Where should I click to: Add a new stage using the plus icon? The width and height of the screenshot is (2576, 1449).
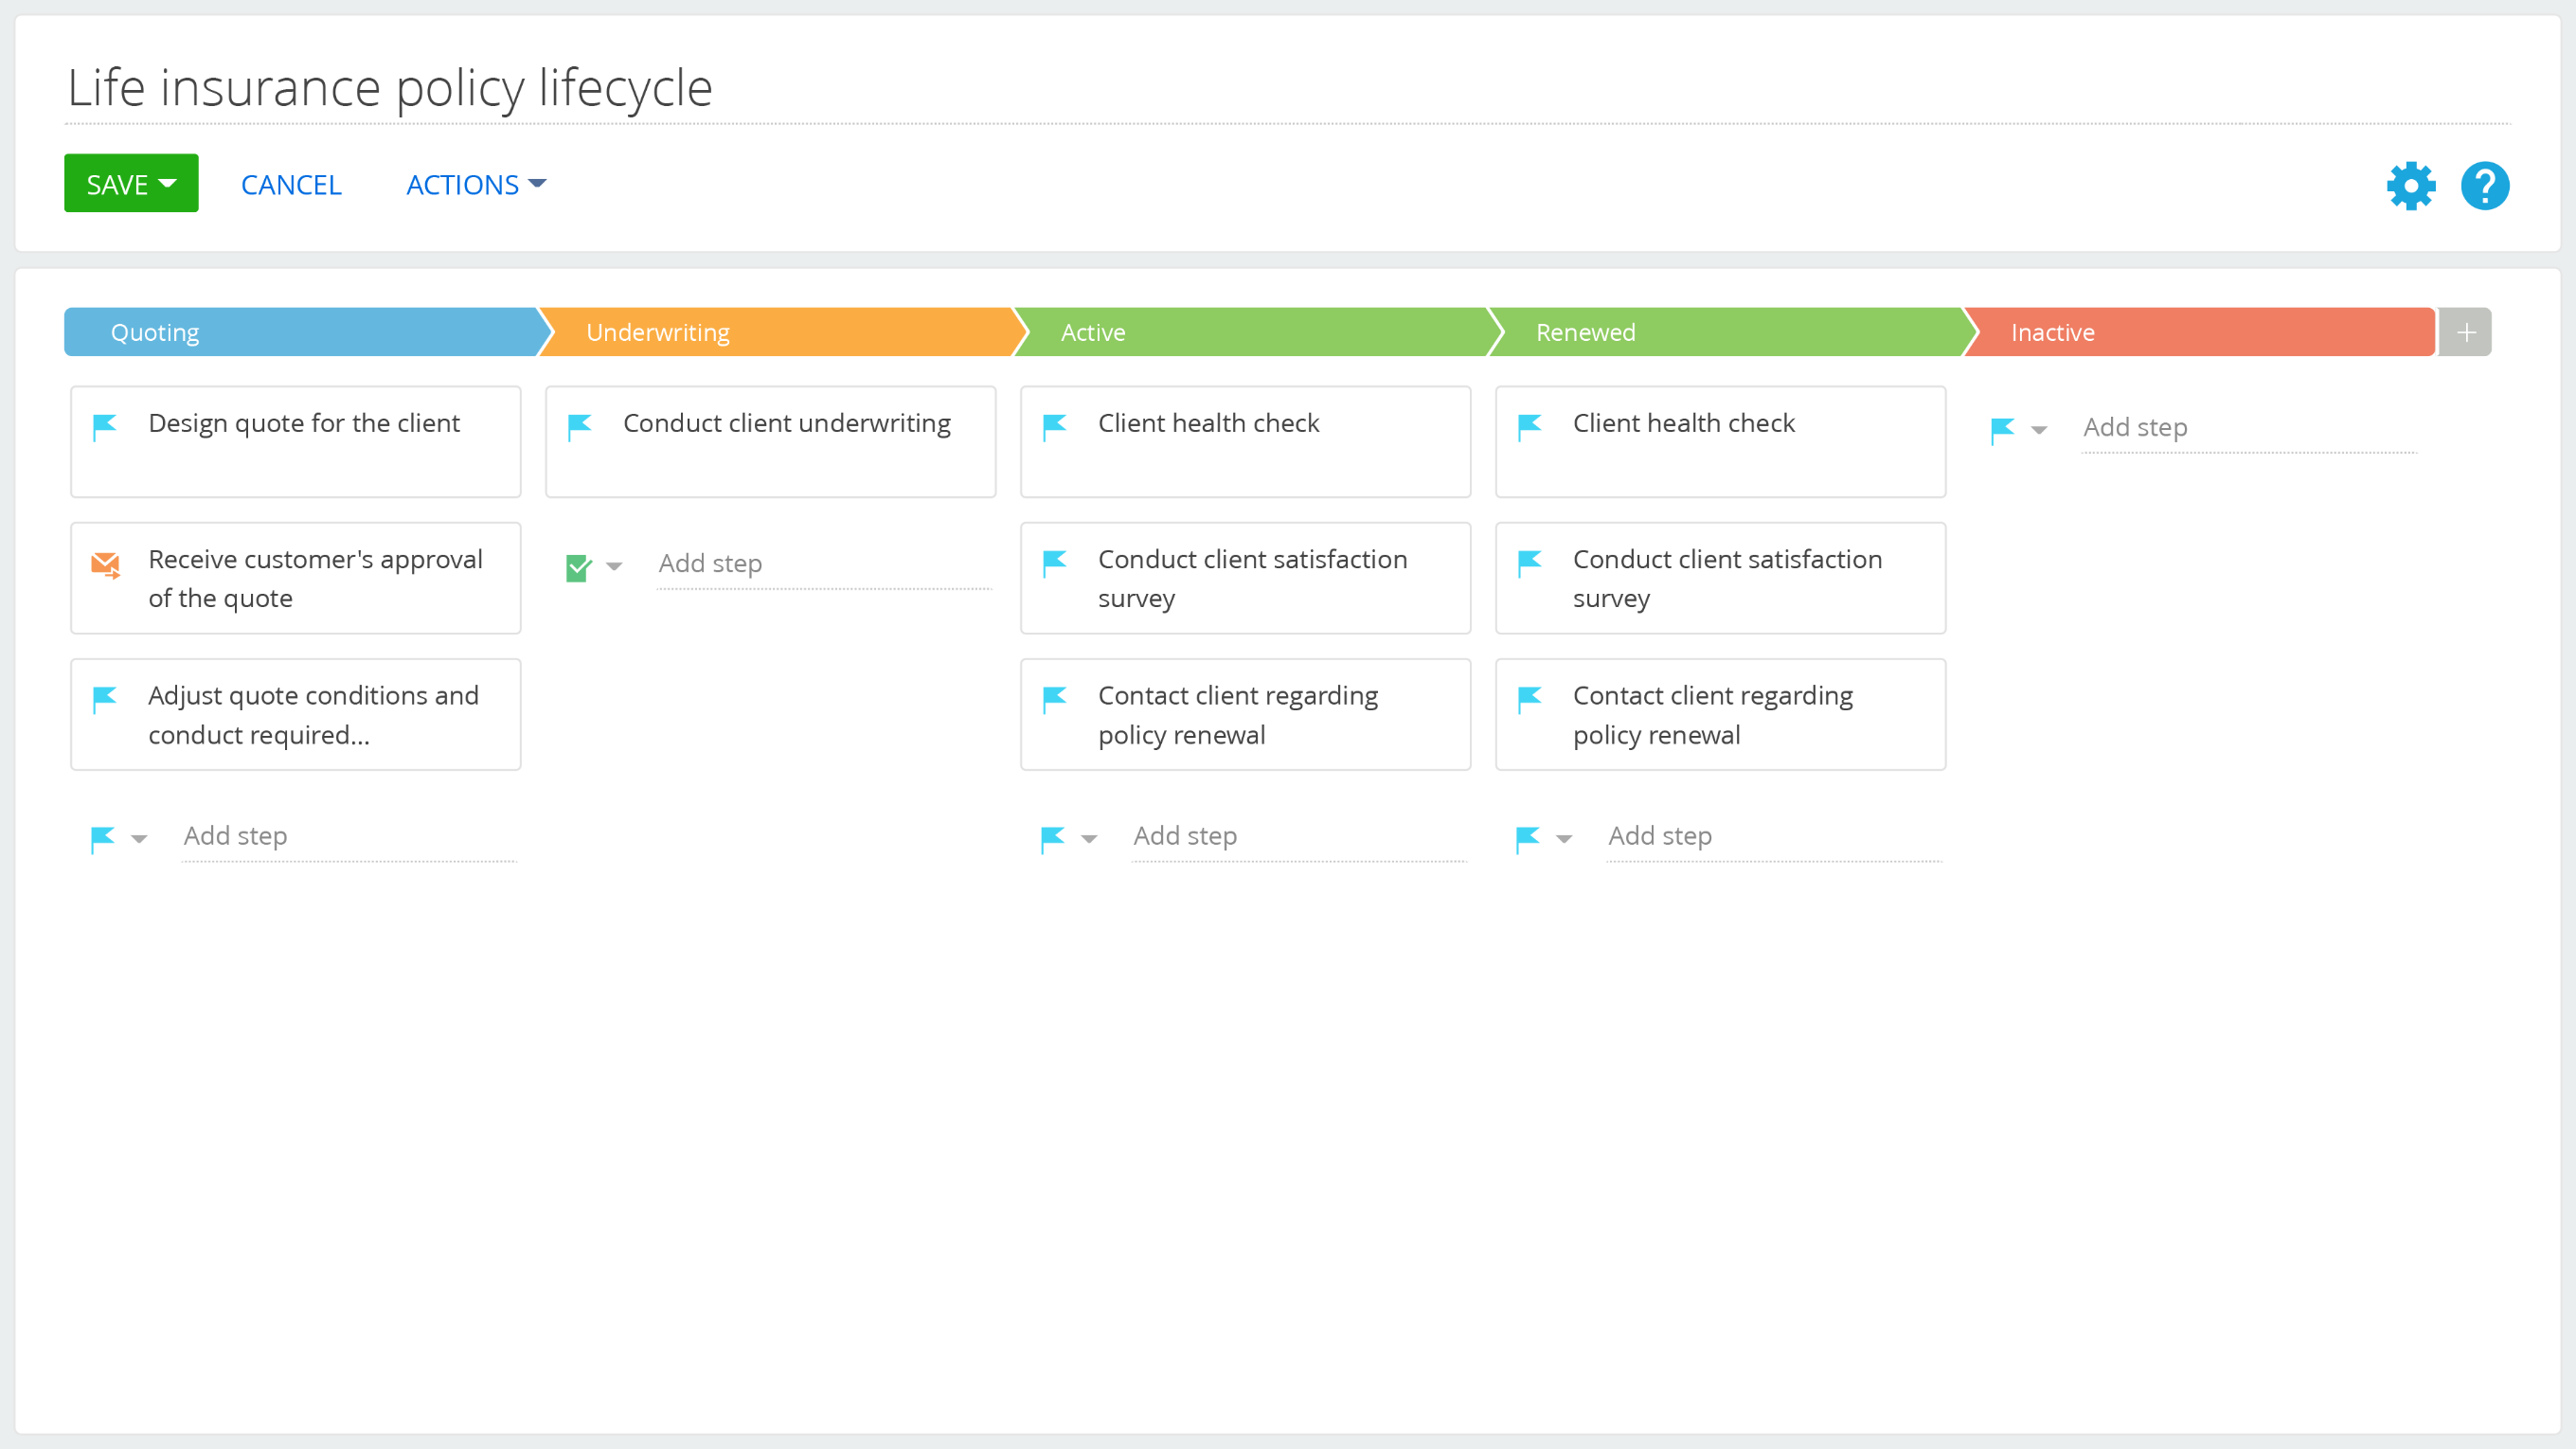[2464, 331]
